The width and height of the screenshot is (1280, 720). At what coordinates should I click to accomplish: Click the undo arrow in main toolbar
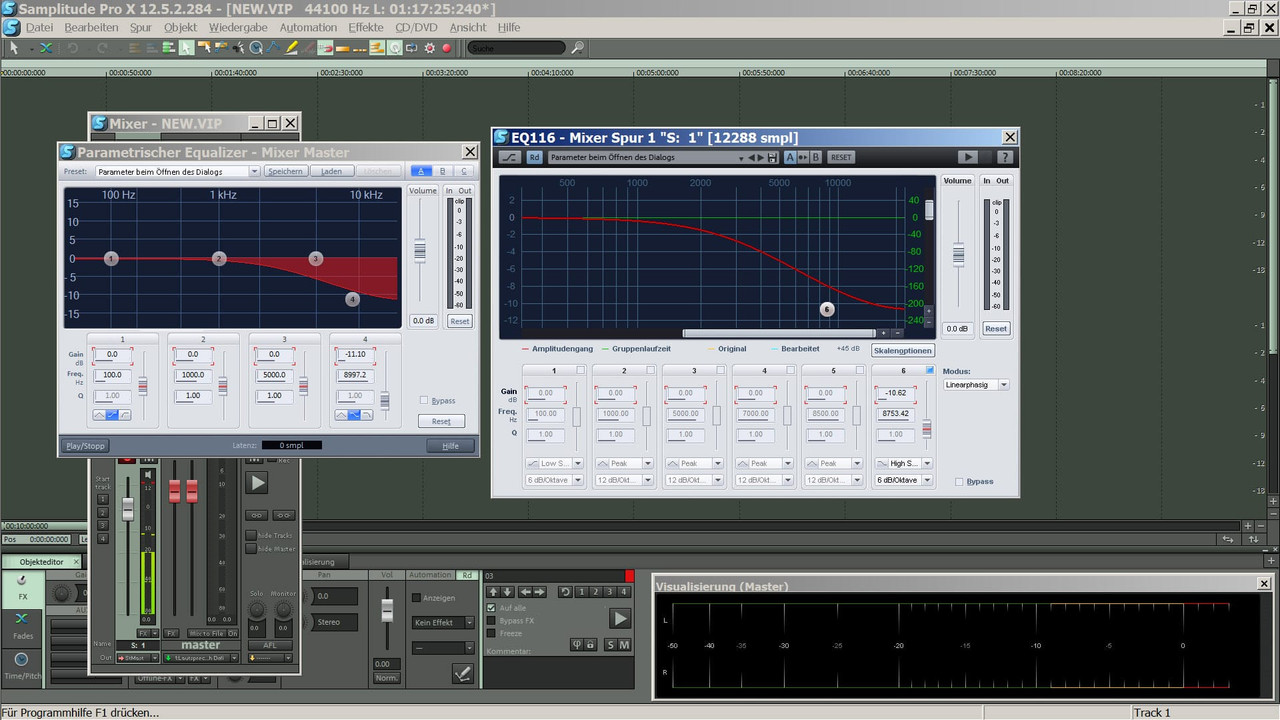tap(73, 47)
